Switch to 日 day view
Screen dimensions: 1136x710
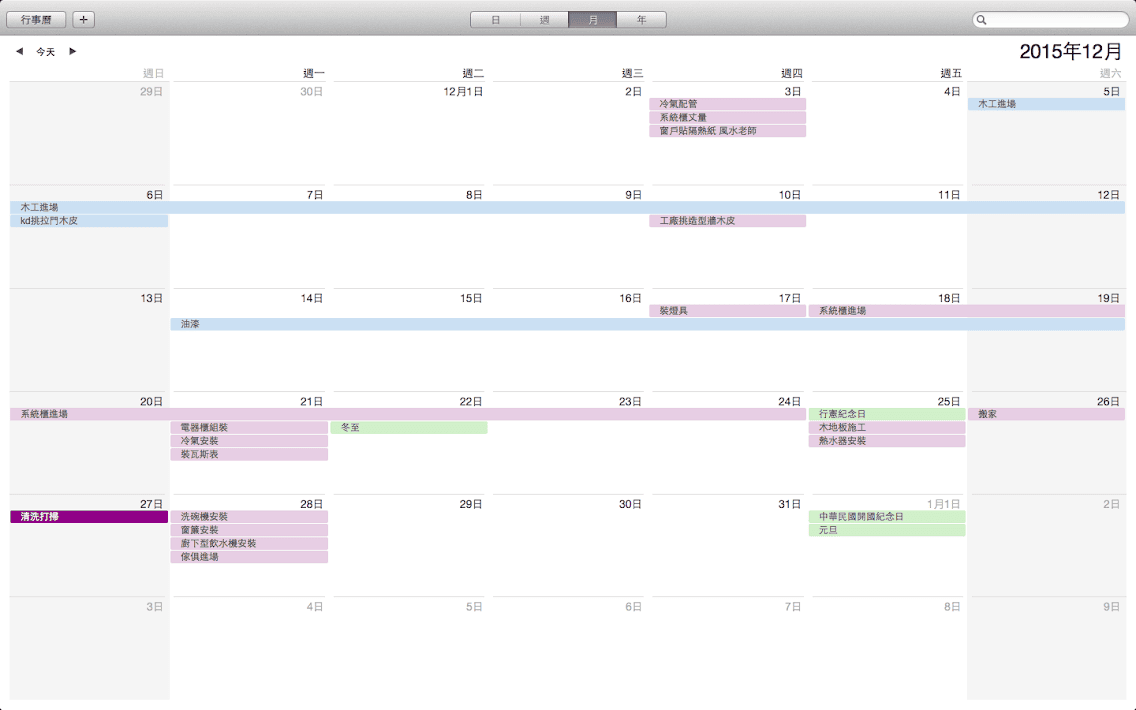495,19
